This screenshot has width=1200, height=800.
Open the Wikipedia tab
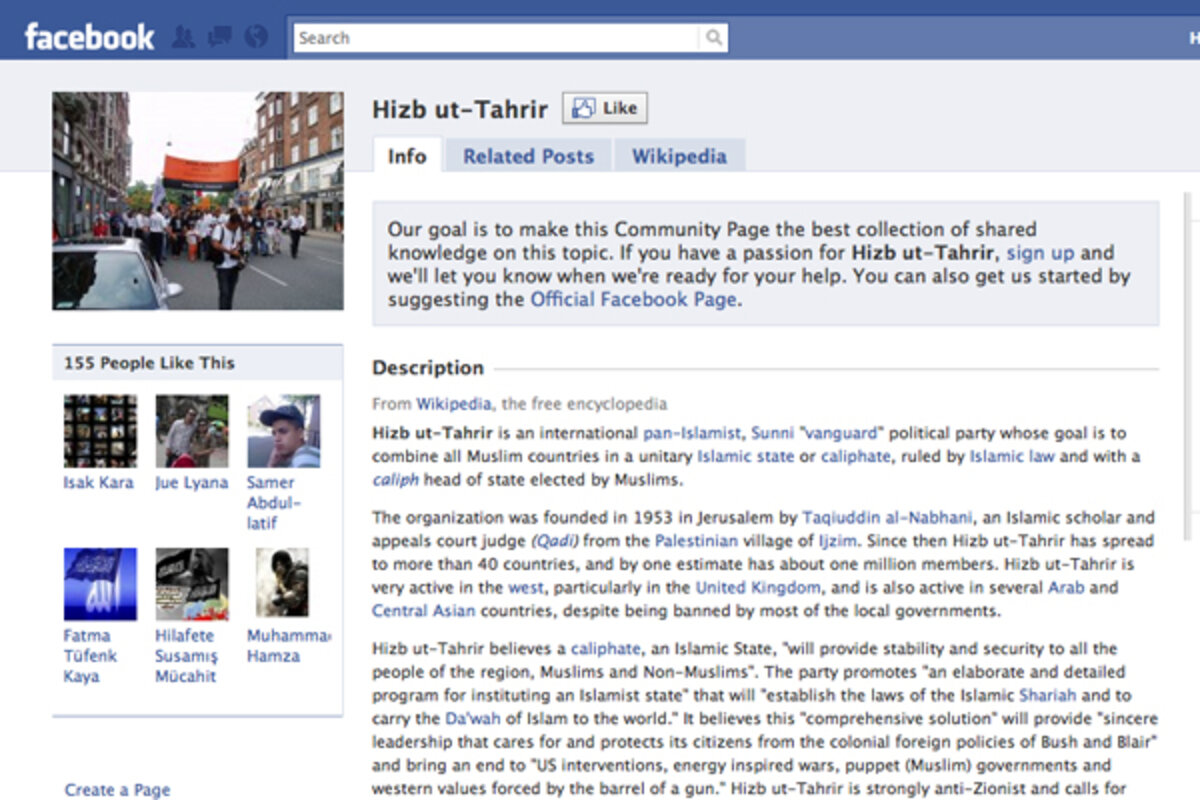[x=679, y=156]
